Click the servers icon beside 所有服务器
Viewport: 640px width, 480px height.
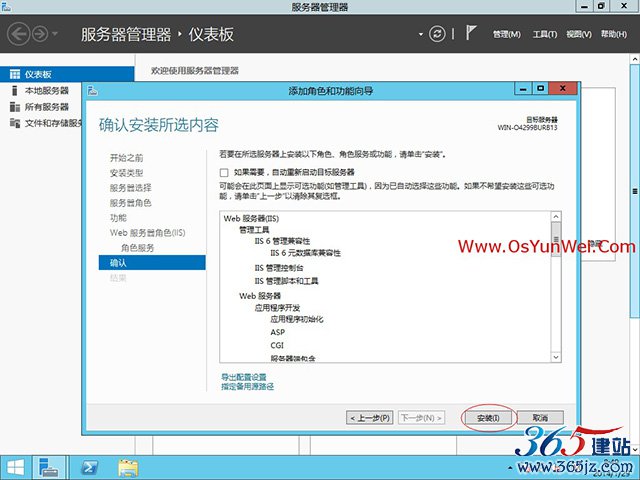point(15,107)
